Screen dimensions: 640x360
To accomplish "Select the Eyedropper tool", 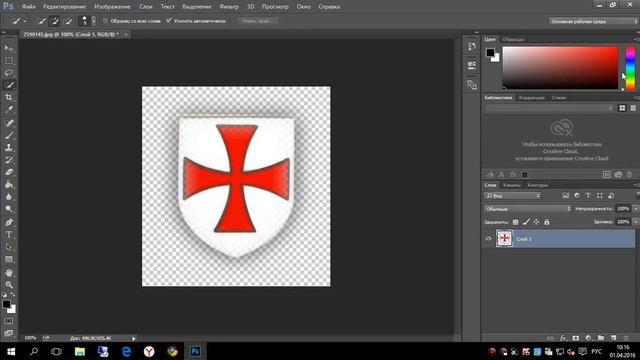I will (x=9, y=110).
